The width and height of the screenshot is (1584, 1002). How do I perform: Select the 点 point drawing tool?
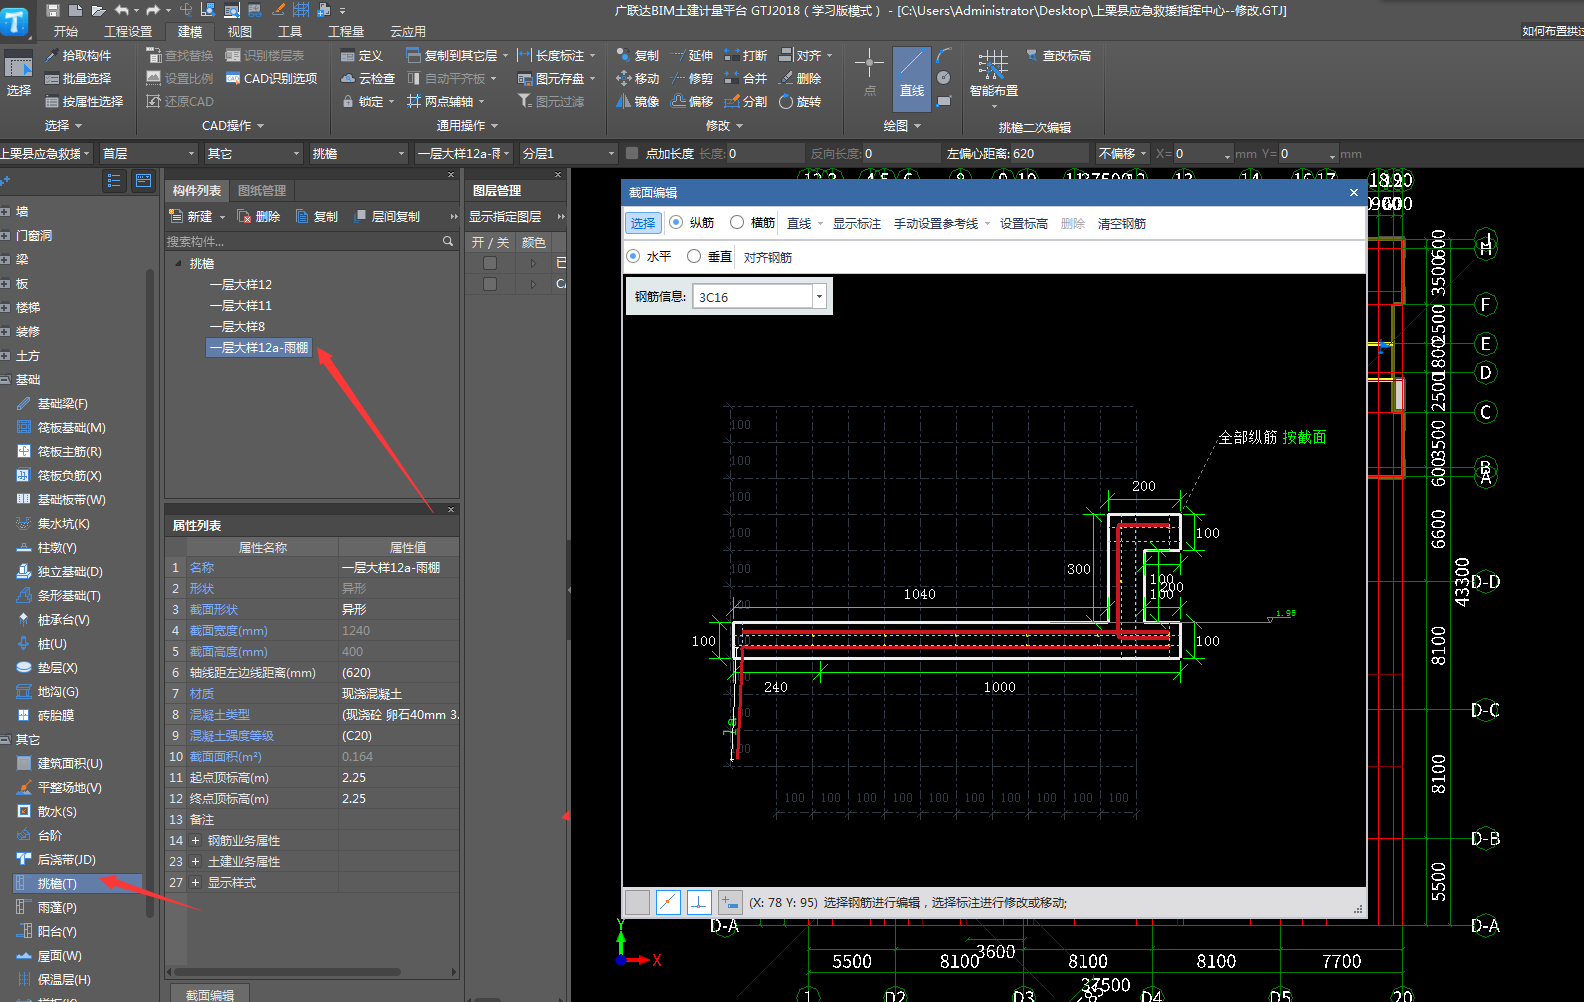[x=869, y=74]
